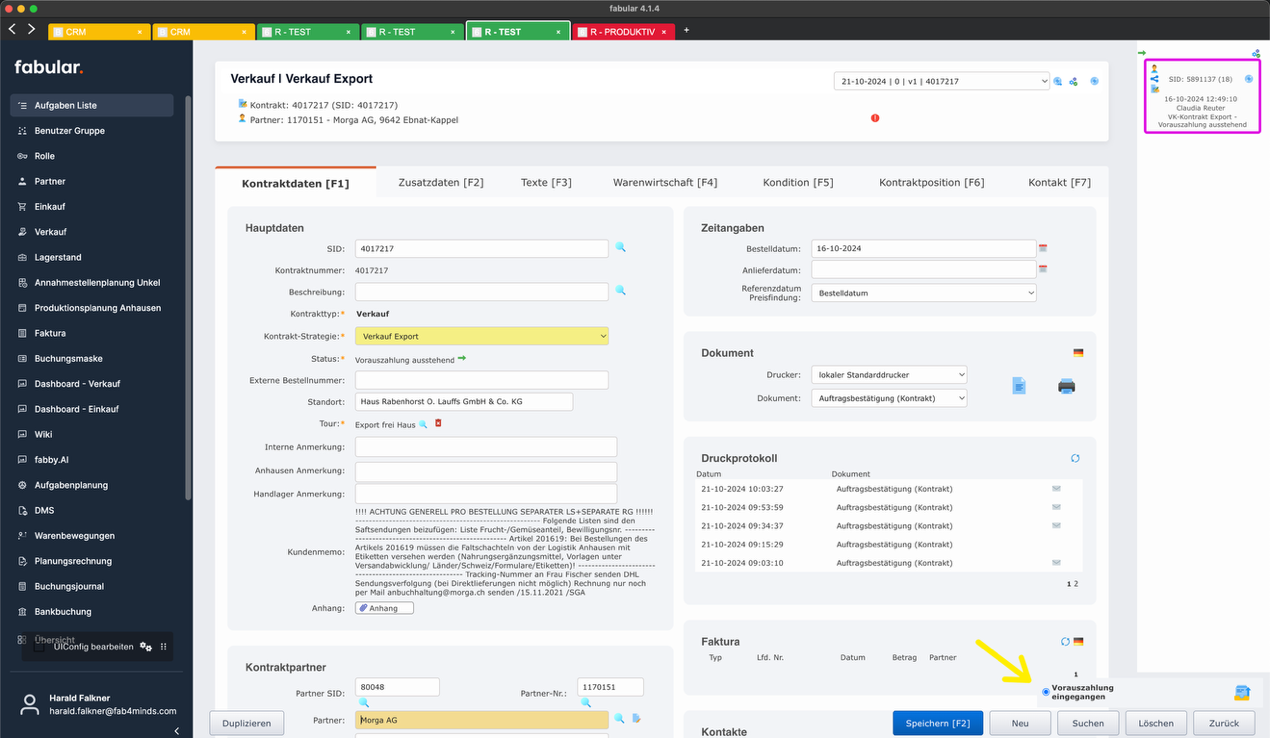Expand the Kontrakt-Strategie dropdown
This screenshot has height=738, width=1270.
click(481, 336)
